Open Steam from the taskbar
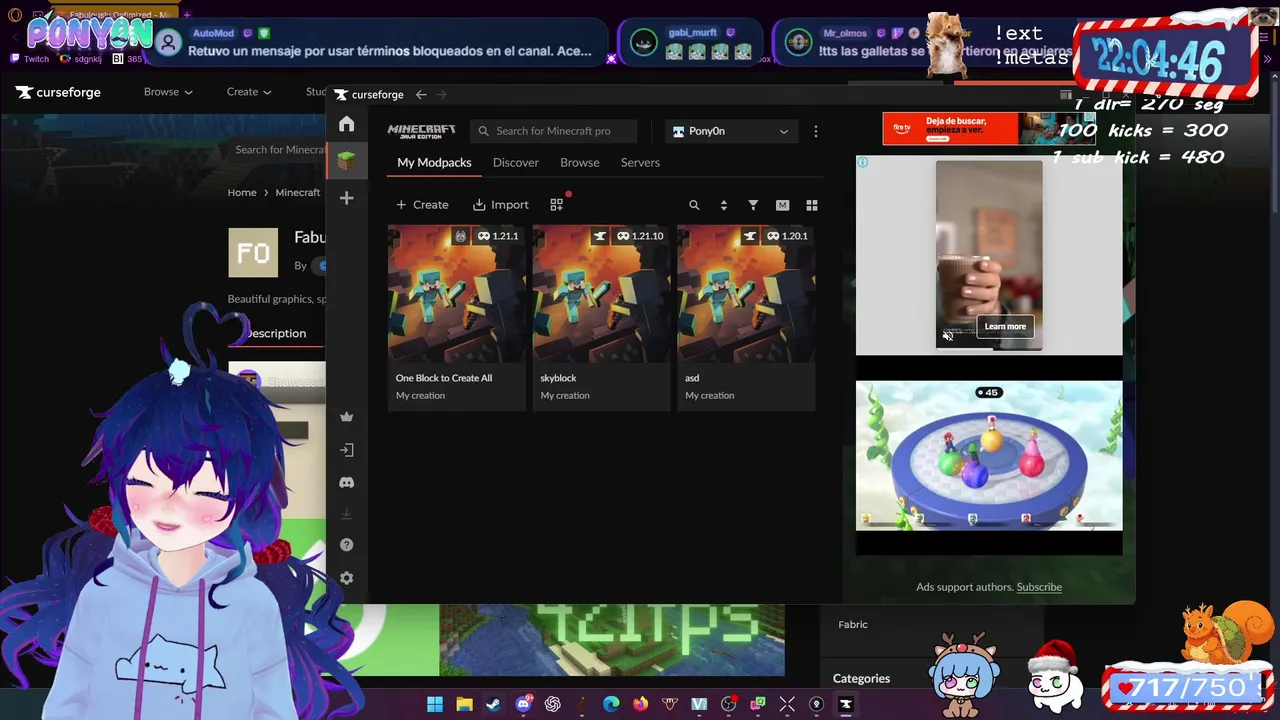1280x720 pixels. click(493, 704)
